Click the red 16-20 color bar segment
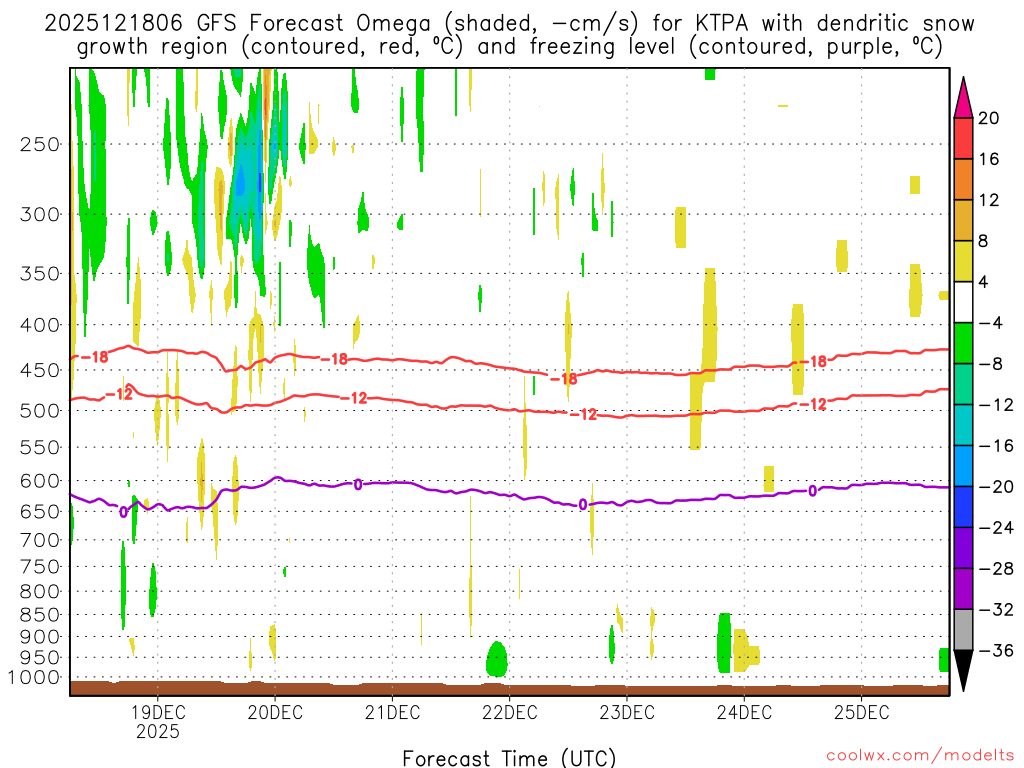Screen dimensions: 1024x768 [963, 138]
